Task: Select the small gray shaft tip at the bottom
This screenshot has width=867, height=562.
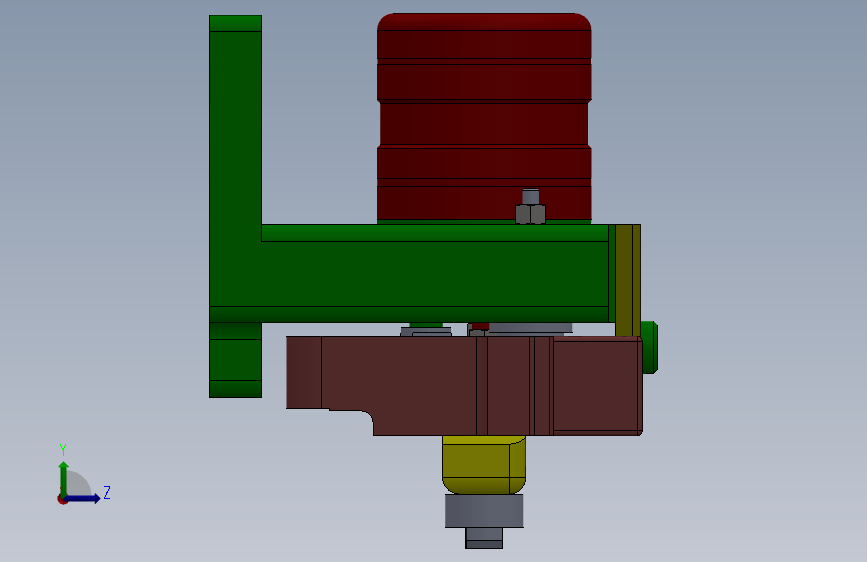Action: [484, 538]
